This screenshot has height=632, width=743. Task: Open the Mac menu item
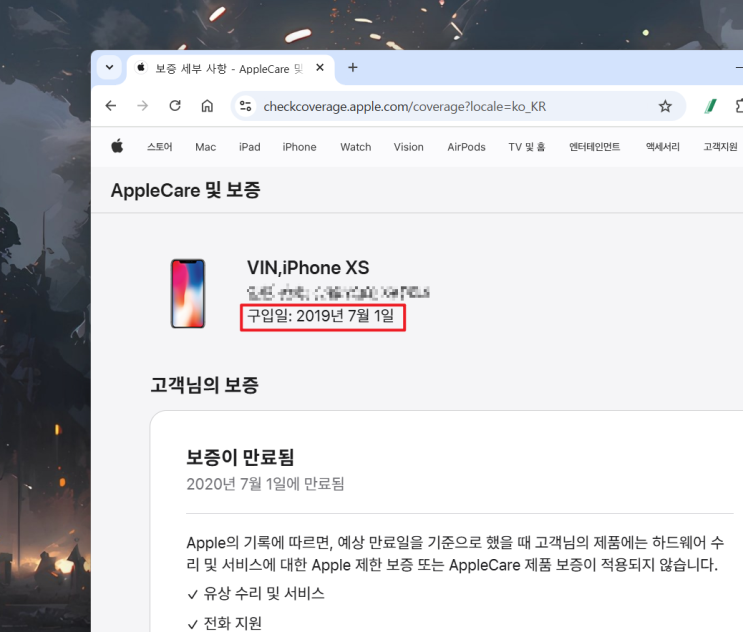coord(206,147)
